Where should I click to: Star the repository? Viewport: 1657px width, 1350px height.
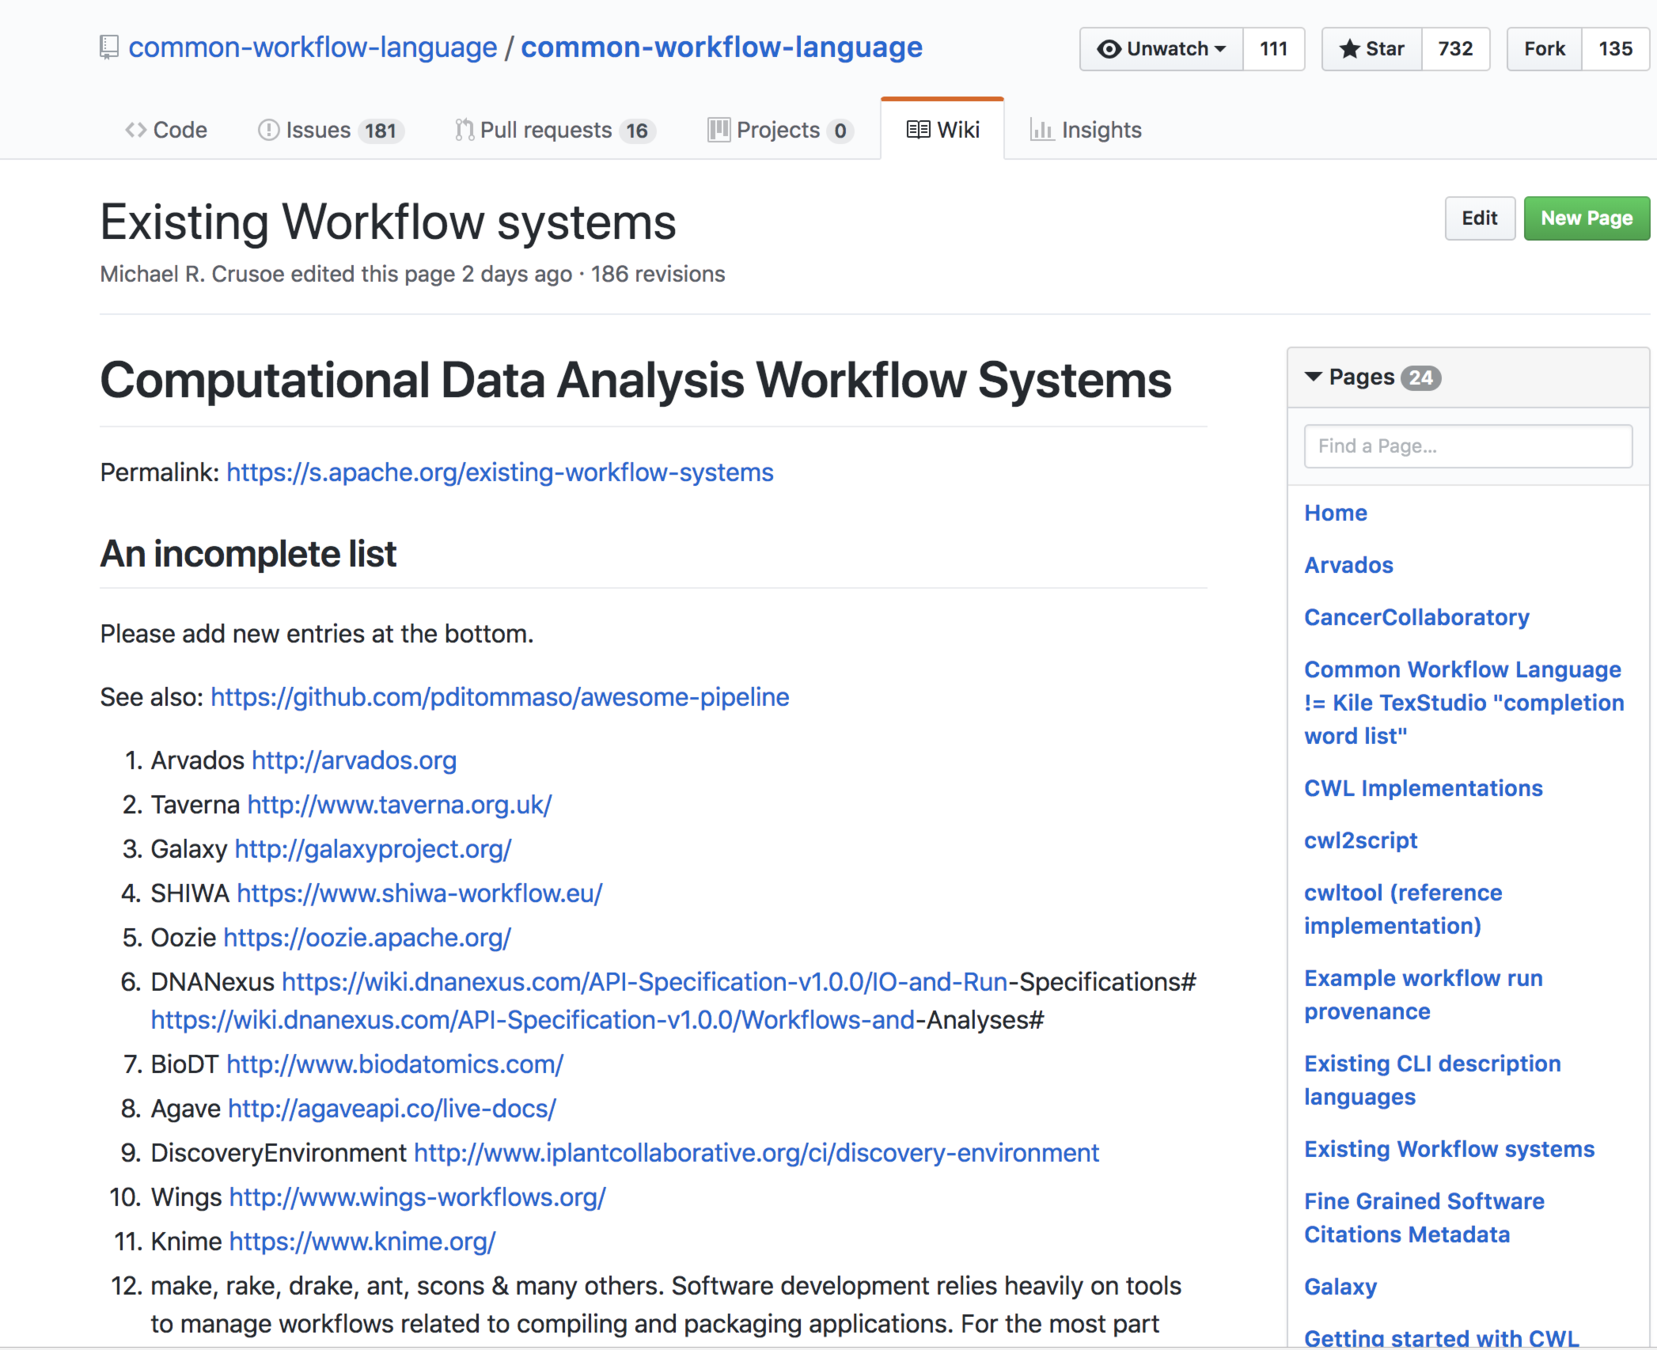(1372, 49)
